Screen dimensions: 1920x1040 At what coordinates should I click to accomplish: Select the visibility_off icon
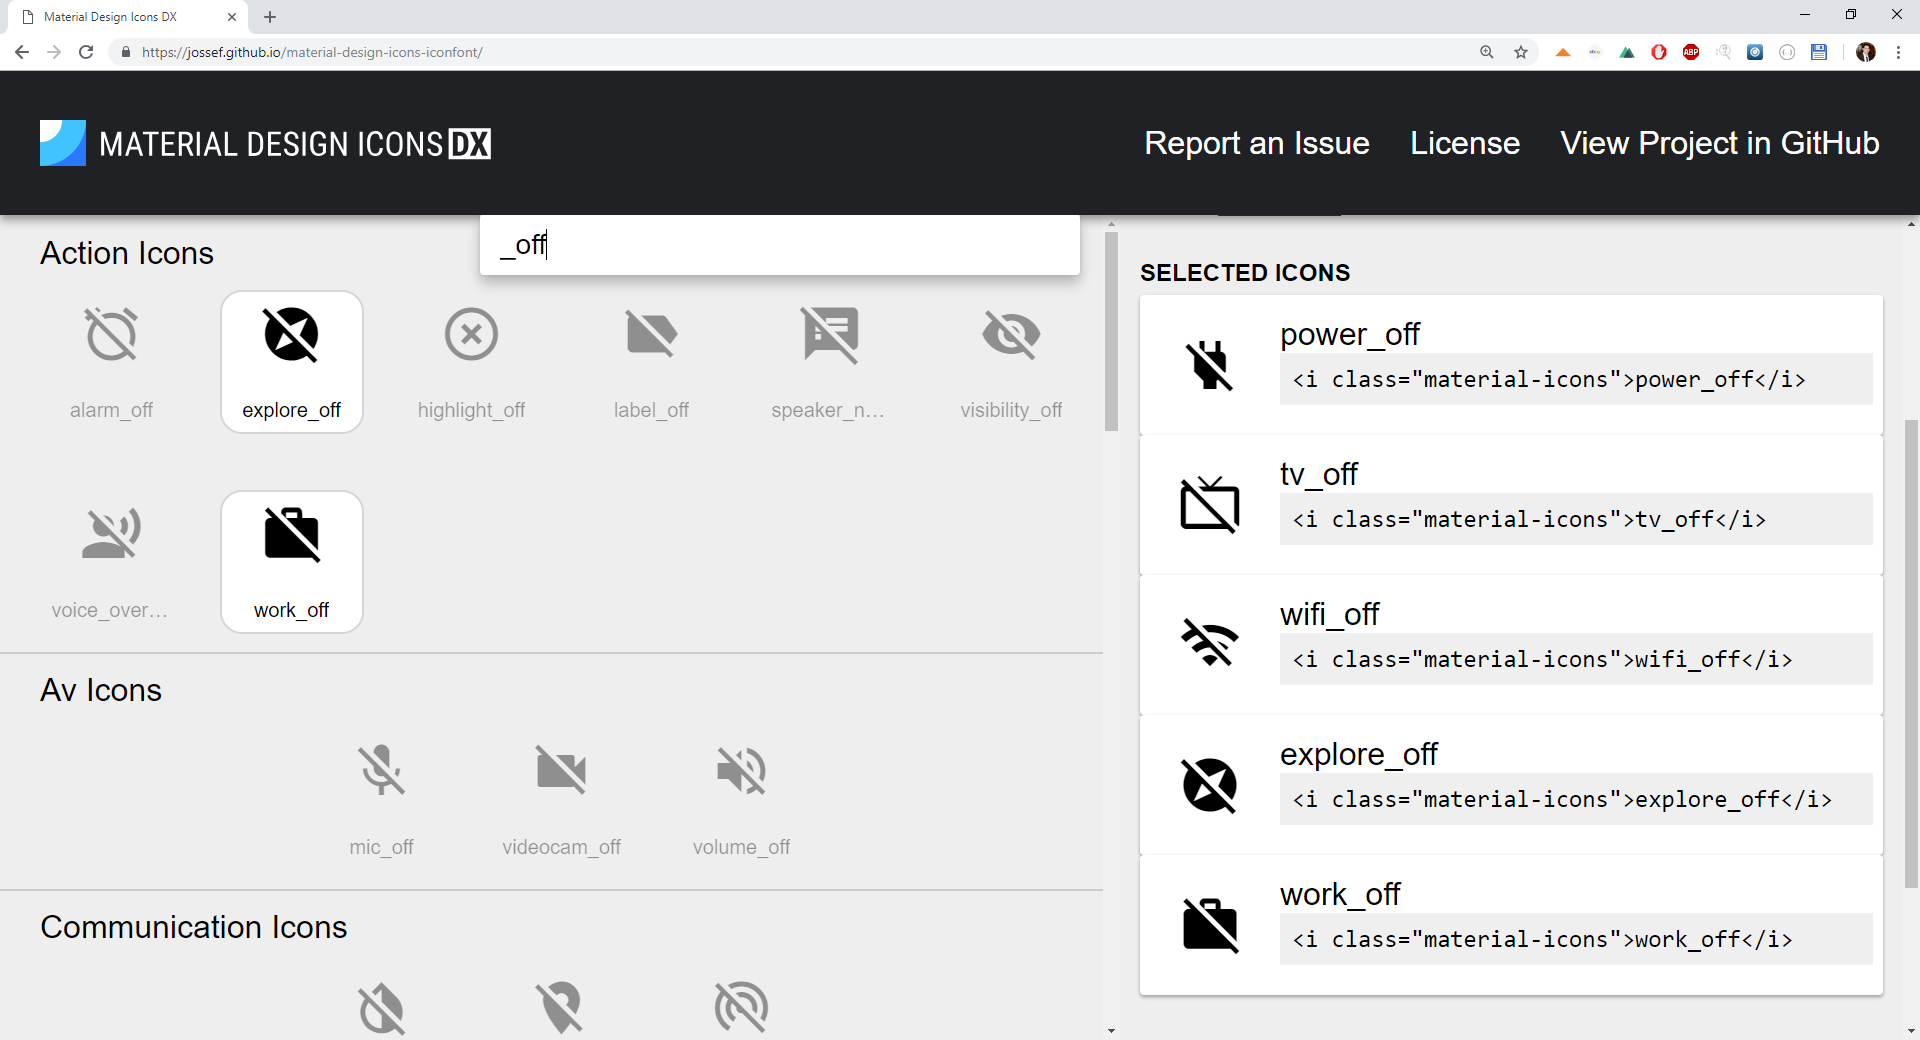[x=1011, y=362]
